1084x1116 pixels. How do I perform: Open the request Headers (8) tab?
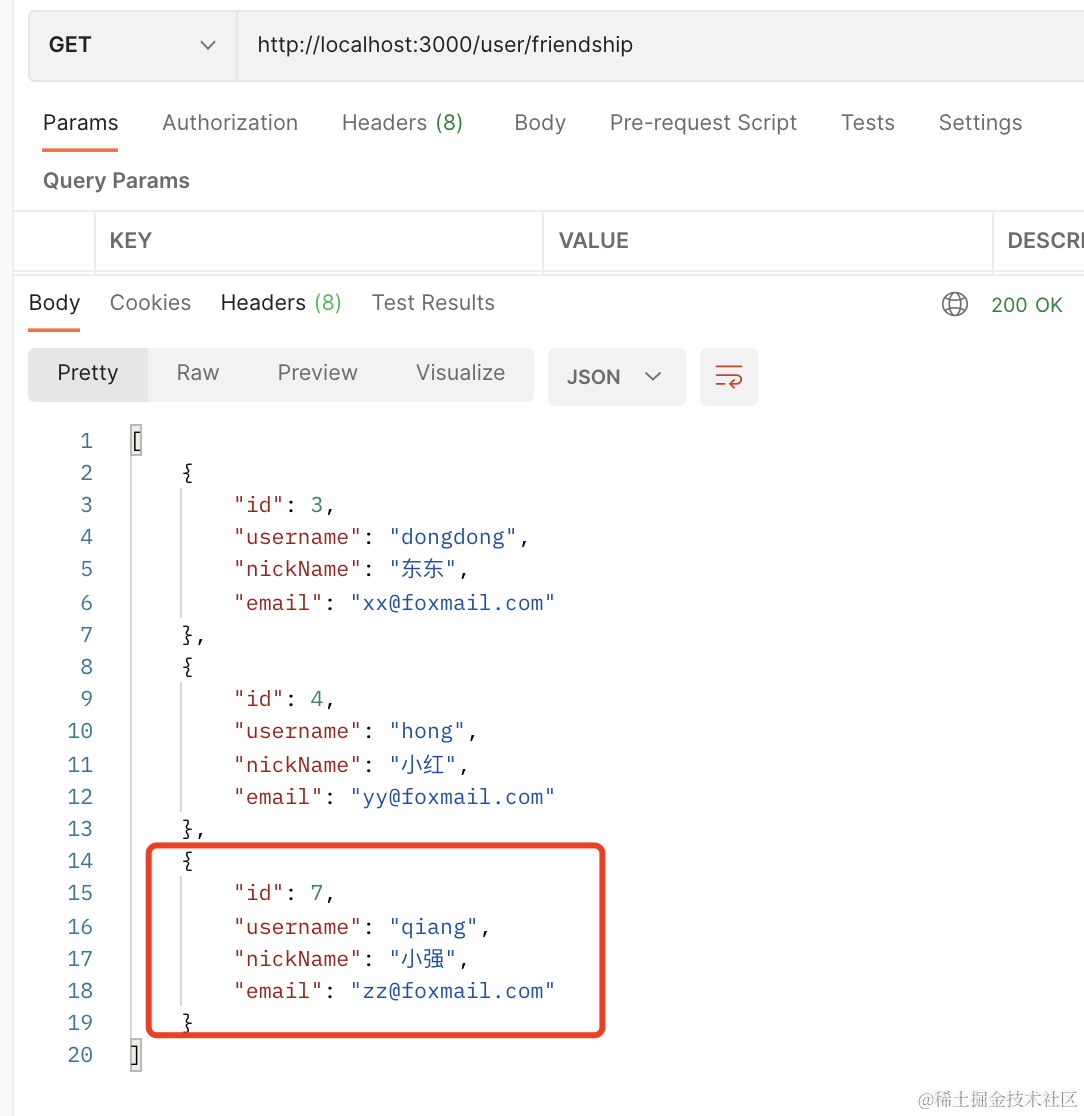coord(402,123)
